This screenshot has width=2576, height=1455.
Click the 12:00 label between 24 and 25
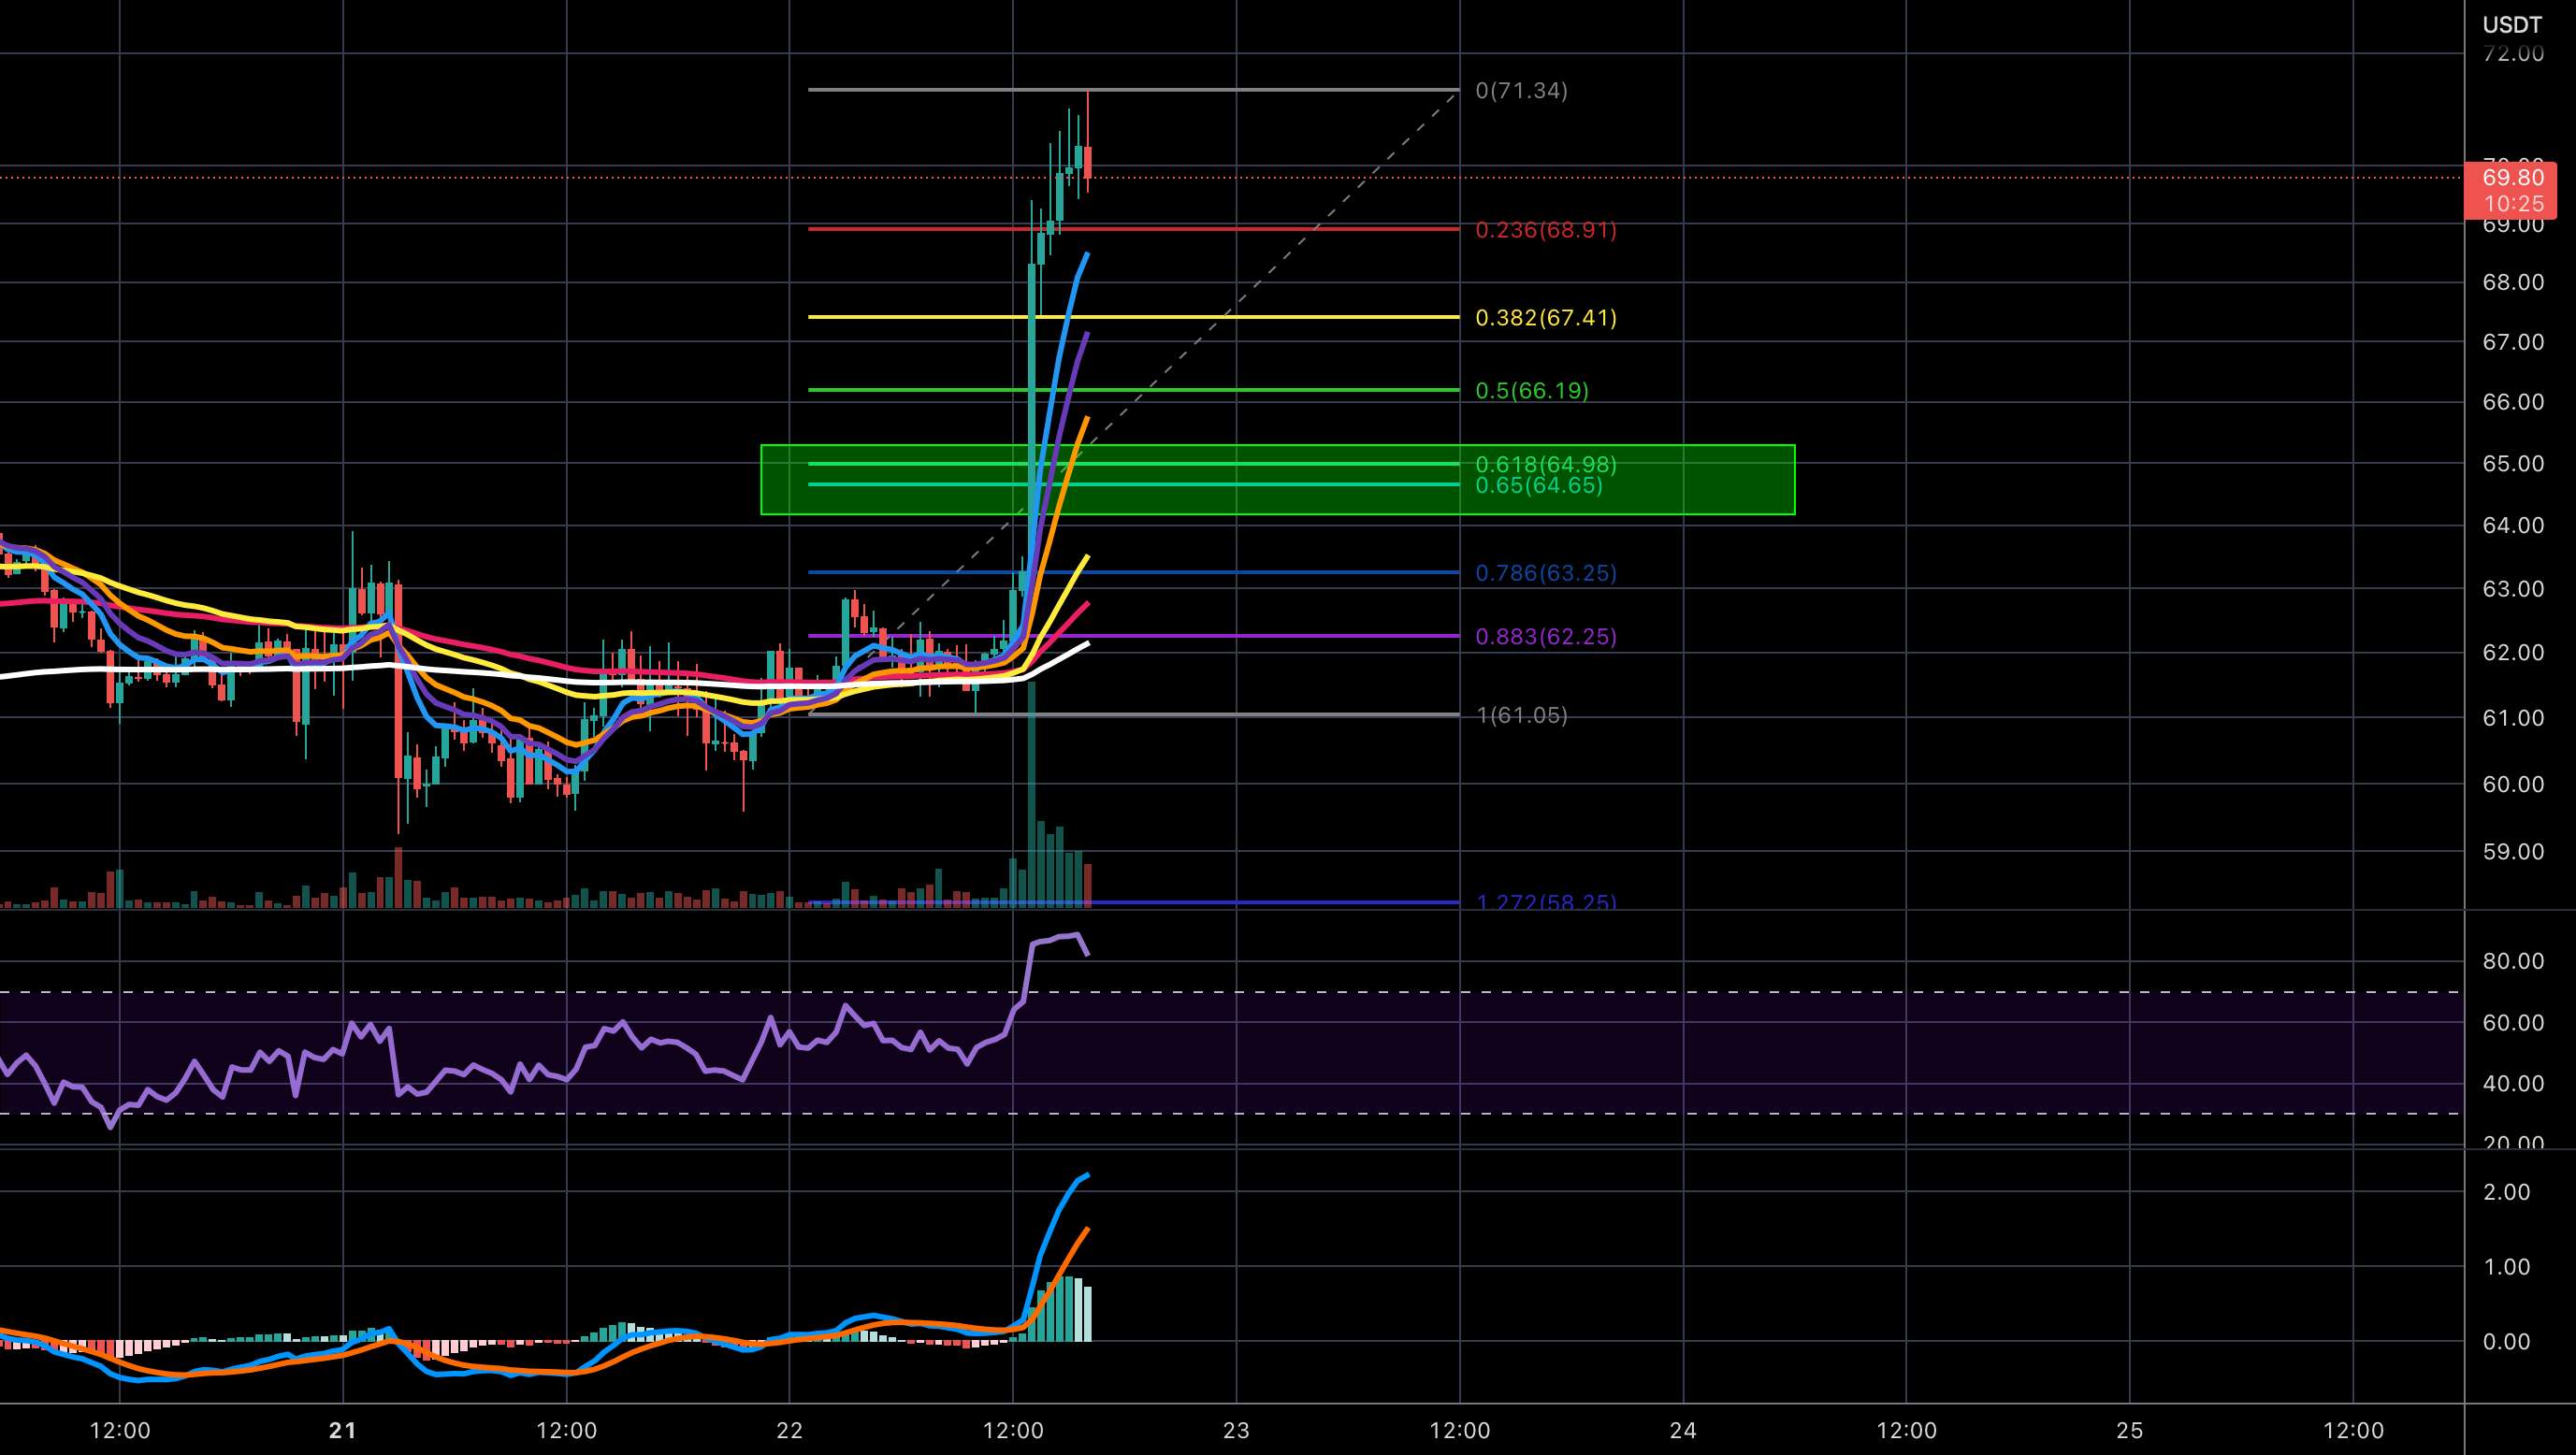[x=1907, y=1431]
